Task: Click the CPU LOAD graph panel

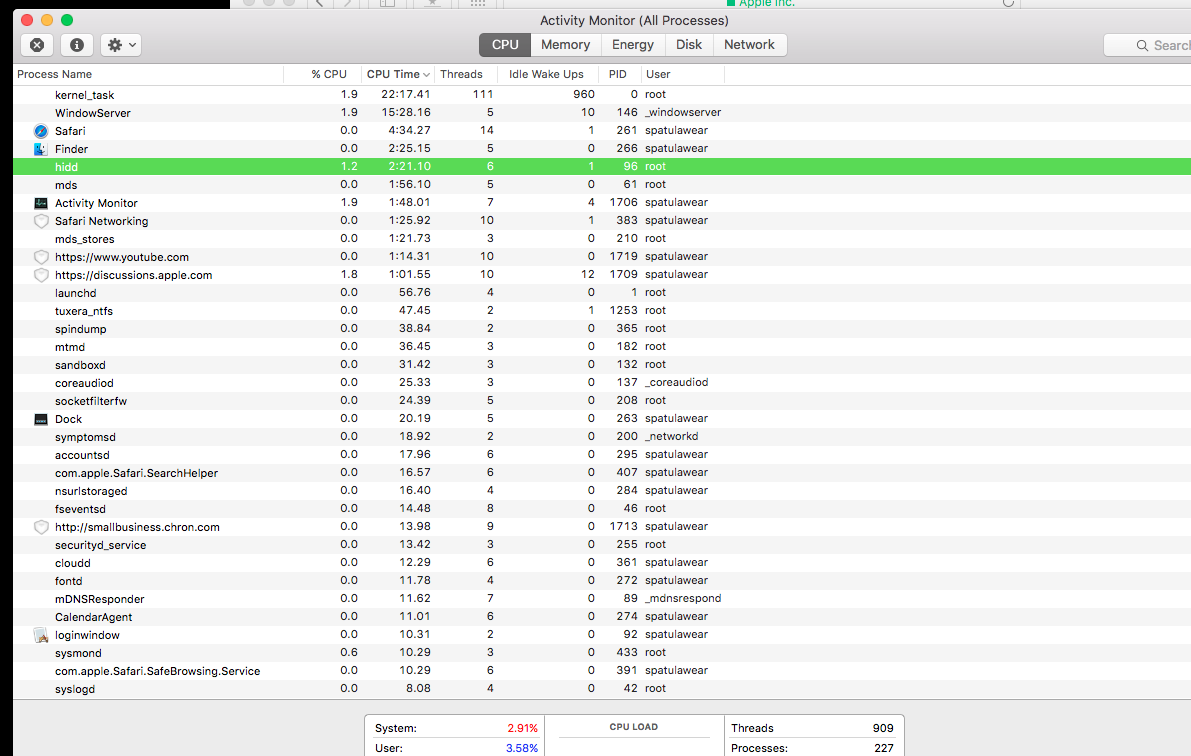Action: [x=634, y=735]
